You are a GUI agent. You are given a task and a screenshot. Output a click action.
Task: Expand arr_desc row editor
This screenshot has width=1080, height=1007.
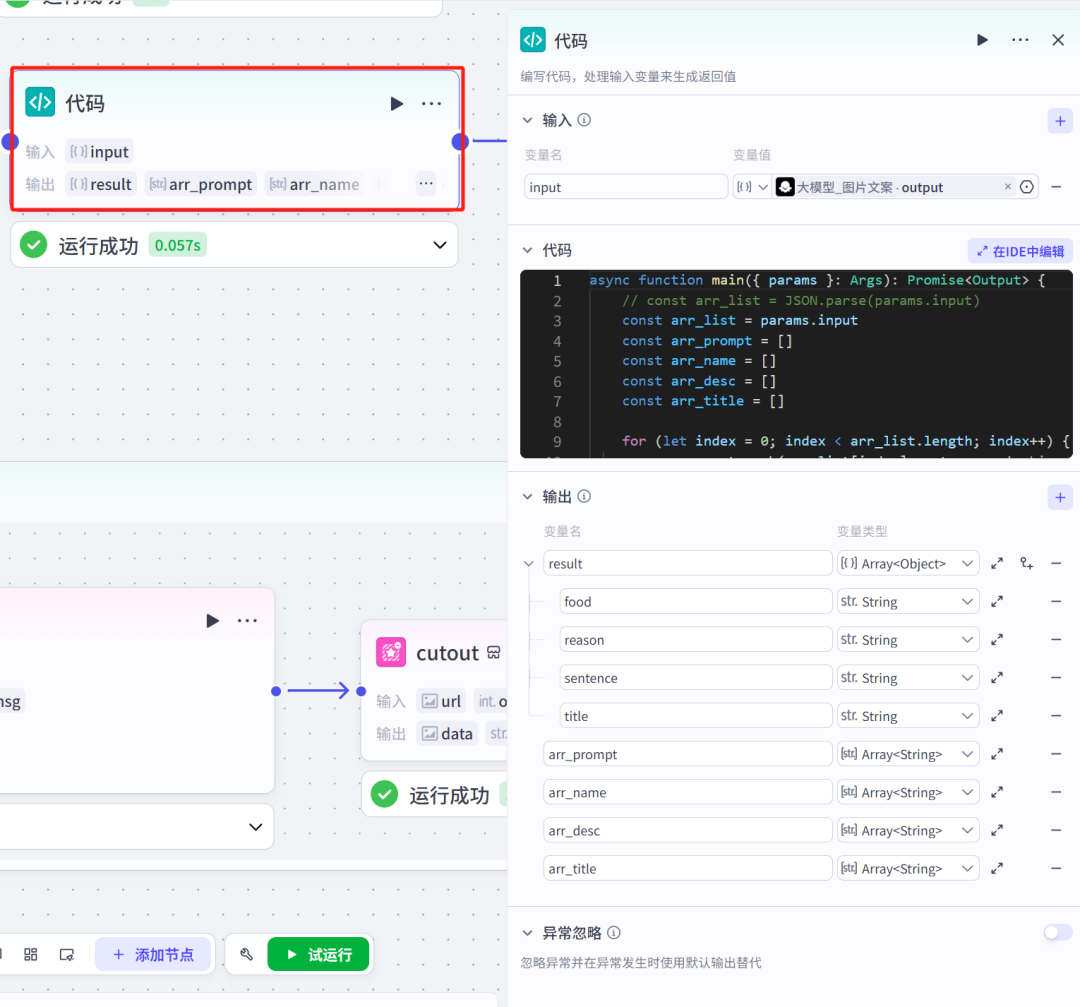click(997, 831)
